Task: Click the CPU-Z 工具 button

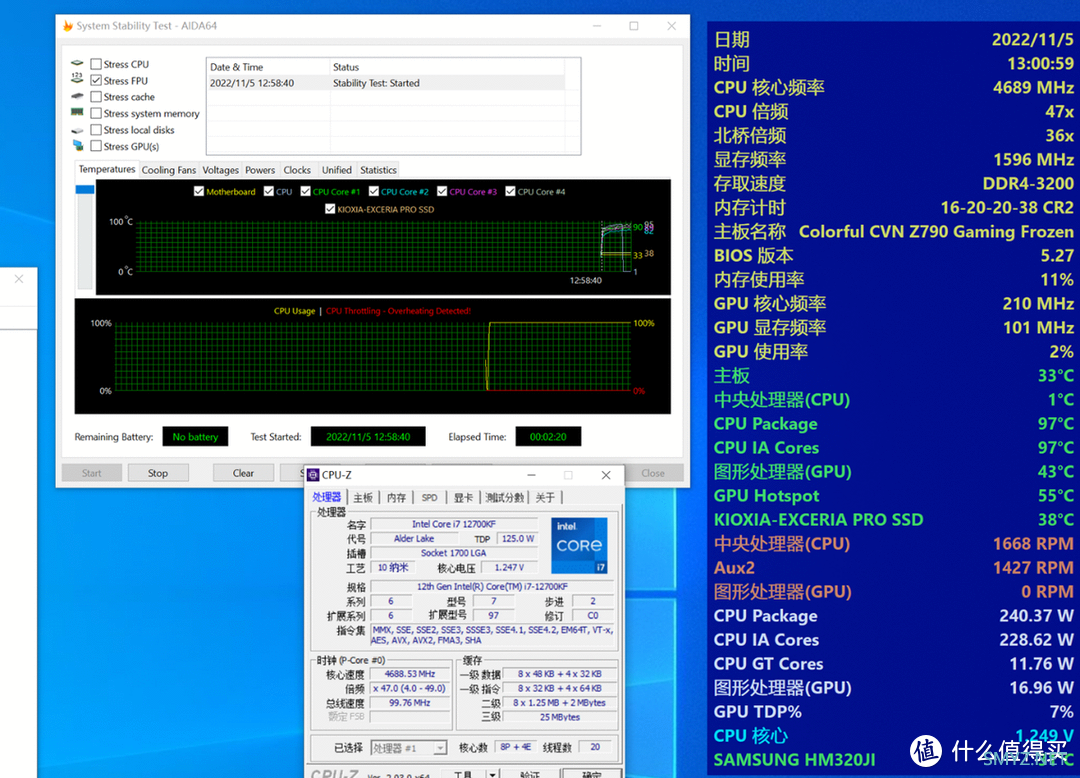Action: [463, 775]
